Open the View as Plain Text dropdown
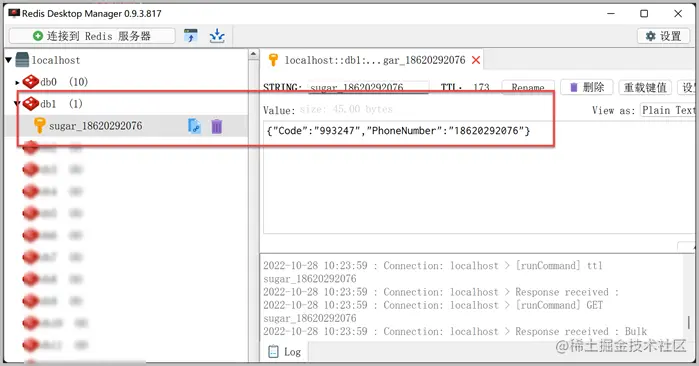Image resolution: width=699 pixels, height=366 pixels. click(668, 110)
